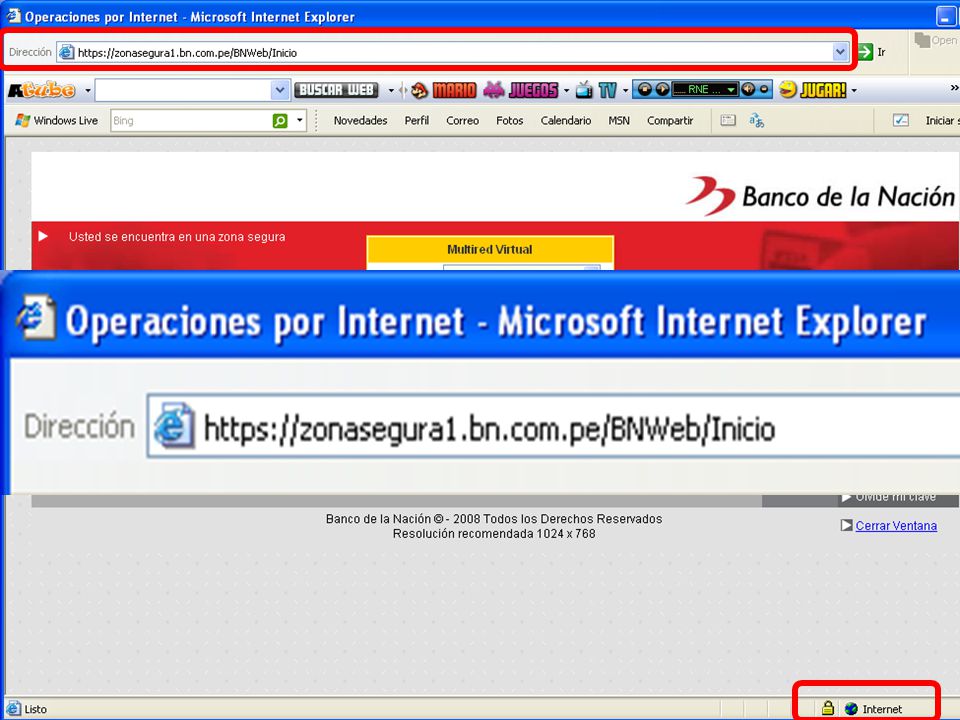Click the green Bing search magnifier
The height and width of the screenshot is (720, 960).
pyautogui.click(x=280, y=121)
